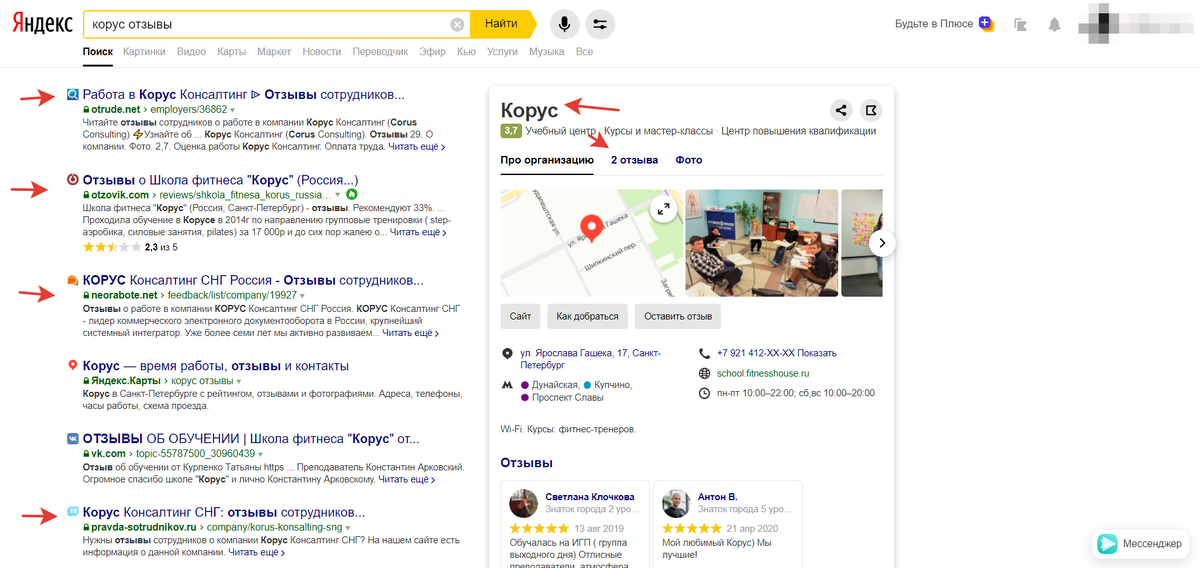Screen dimensions: 1200x568
Task: Click the Сайт button
Action: (520, 316)
